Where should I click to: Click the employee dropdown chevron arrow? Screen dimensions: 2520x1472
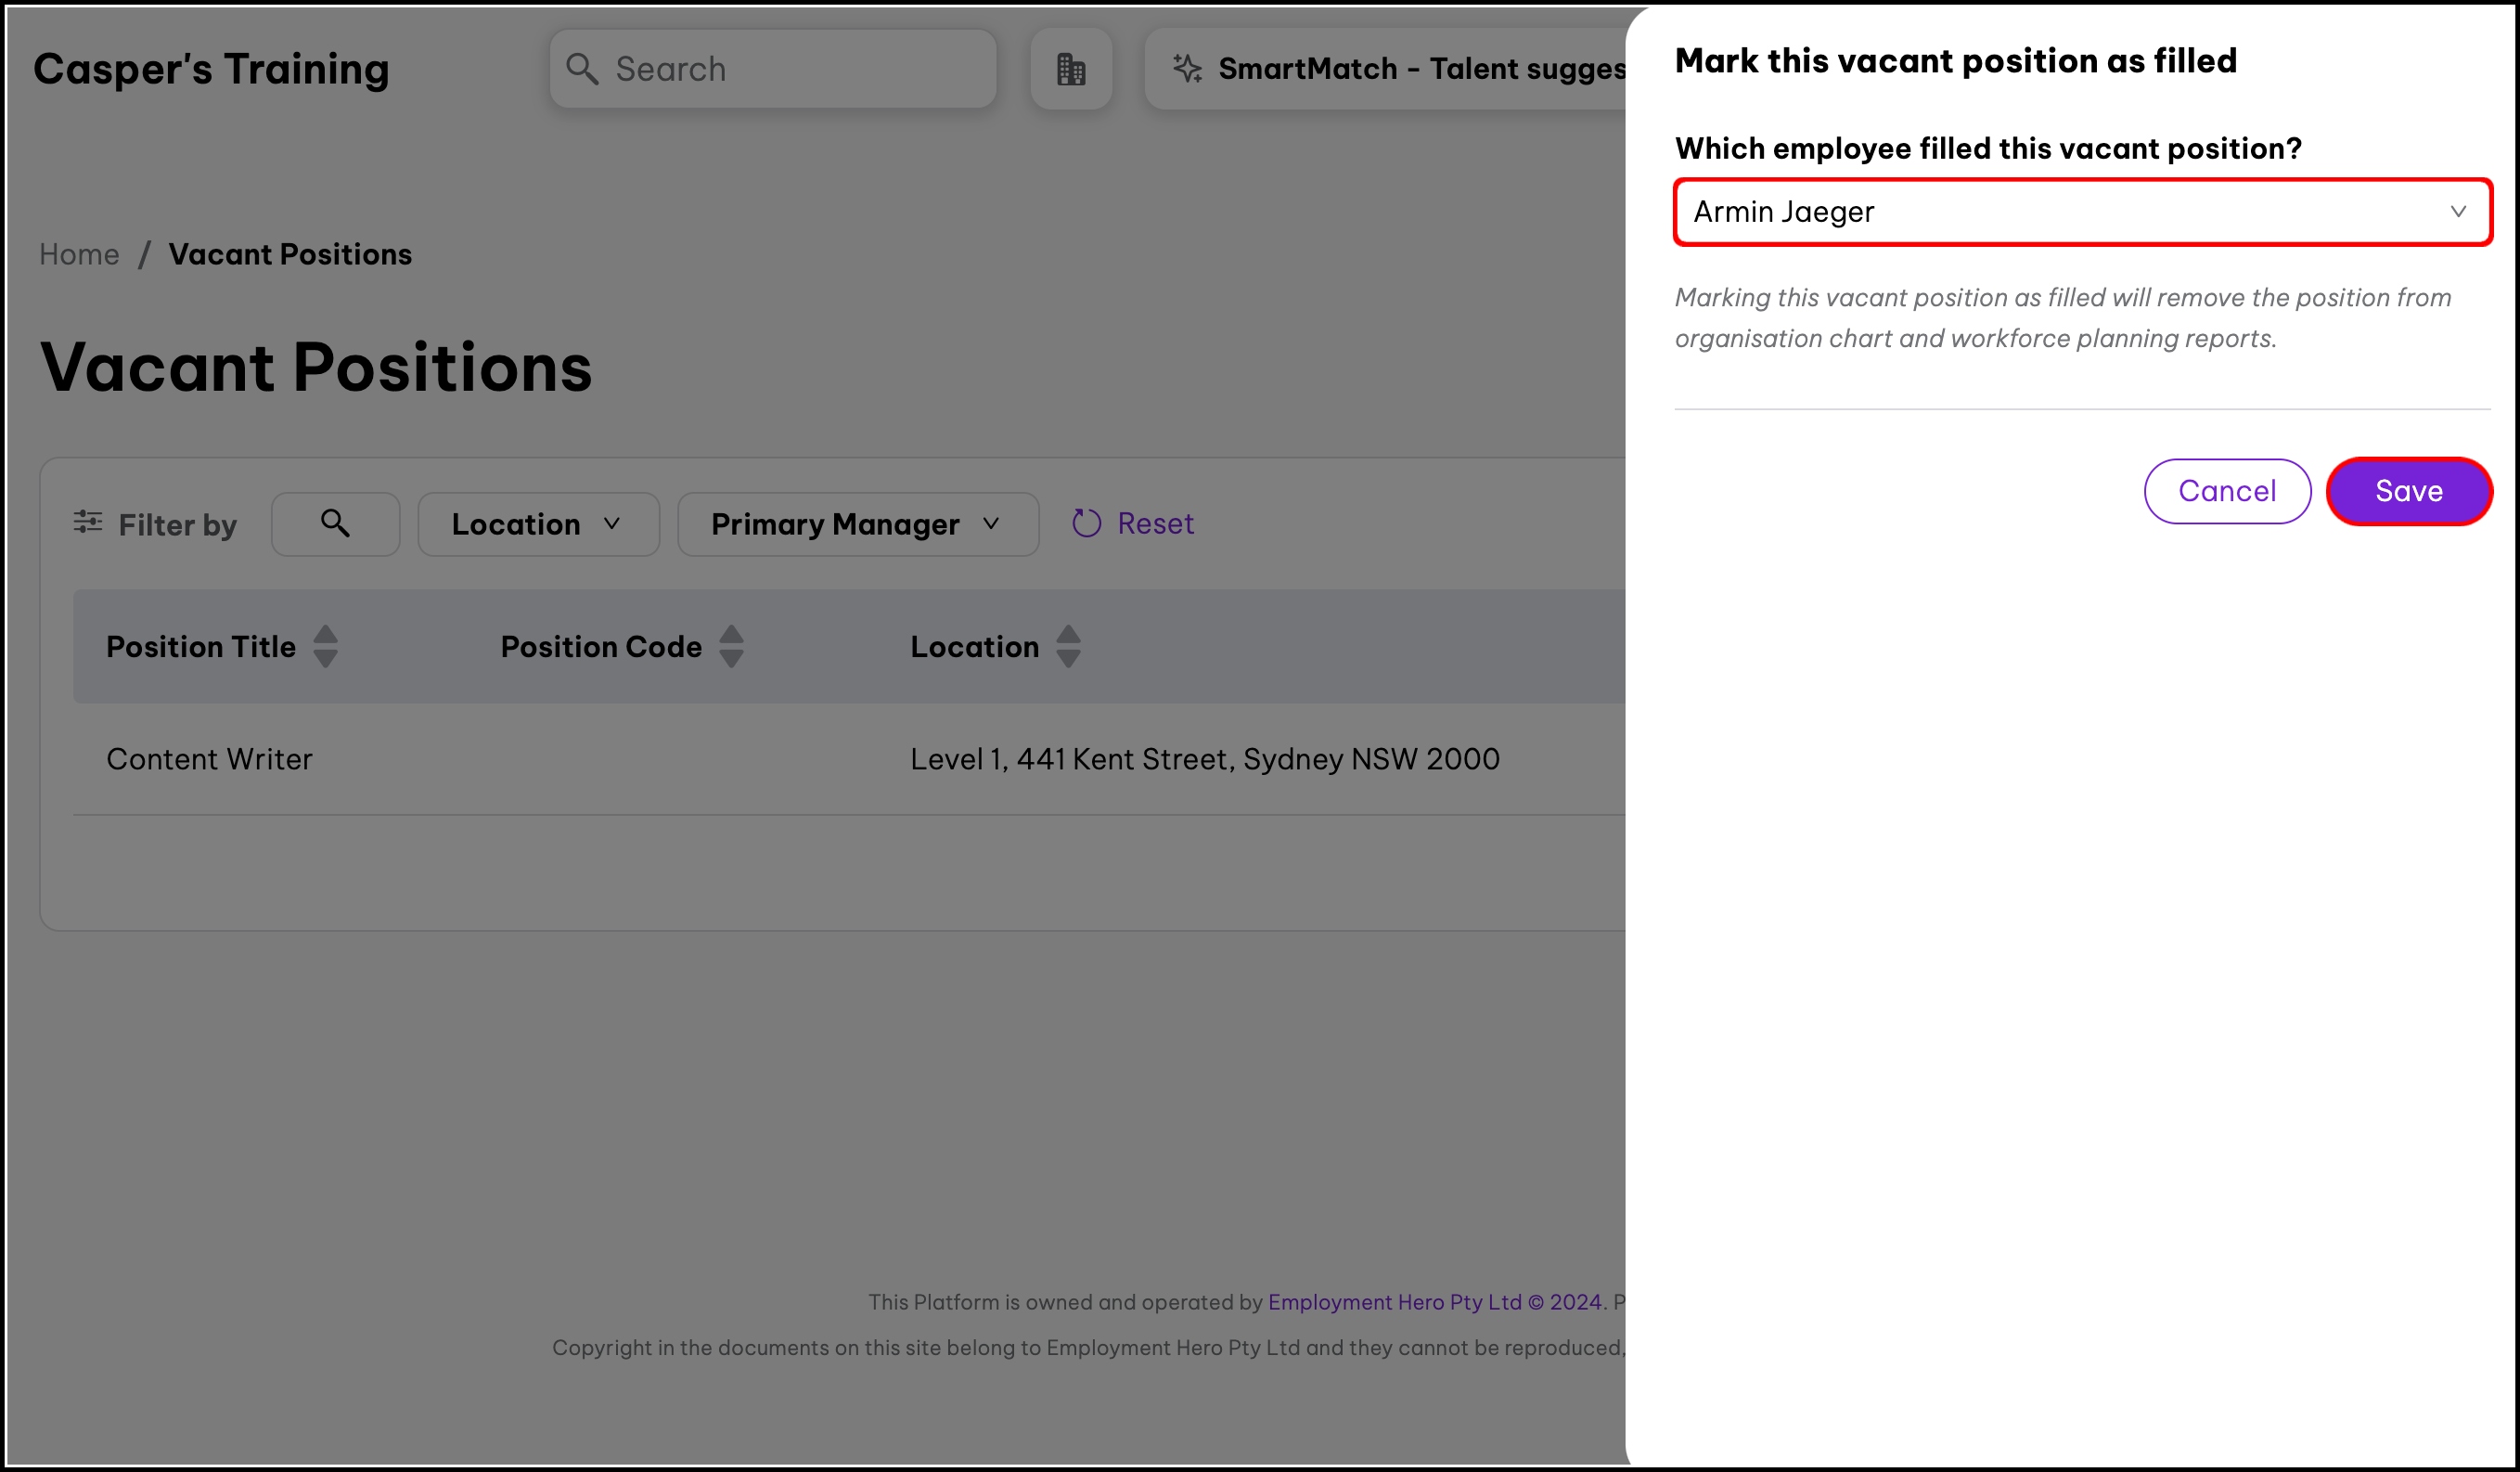click(2457, 212)
